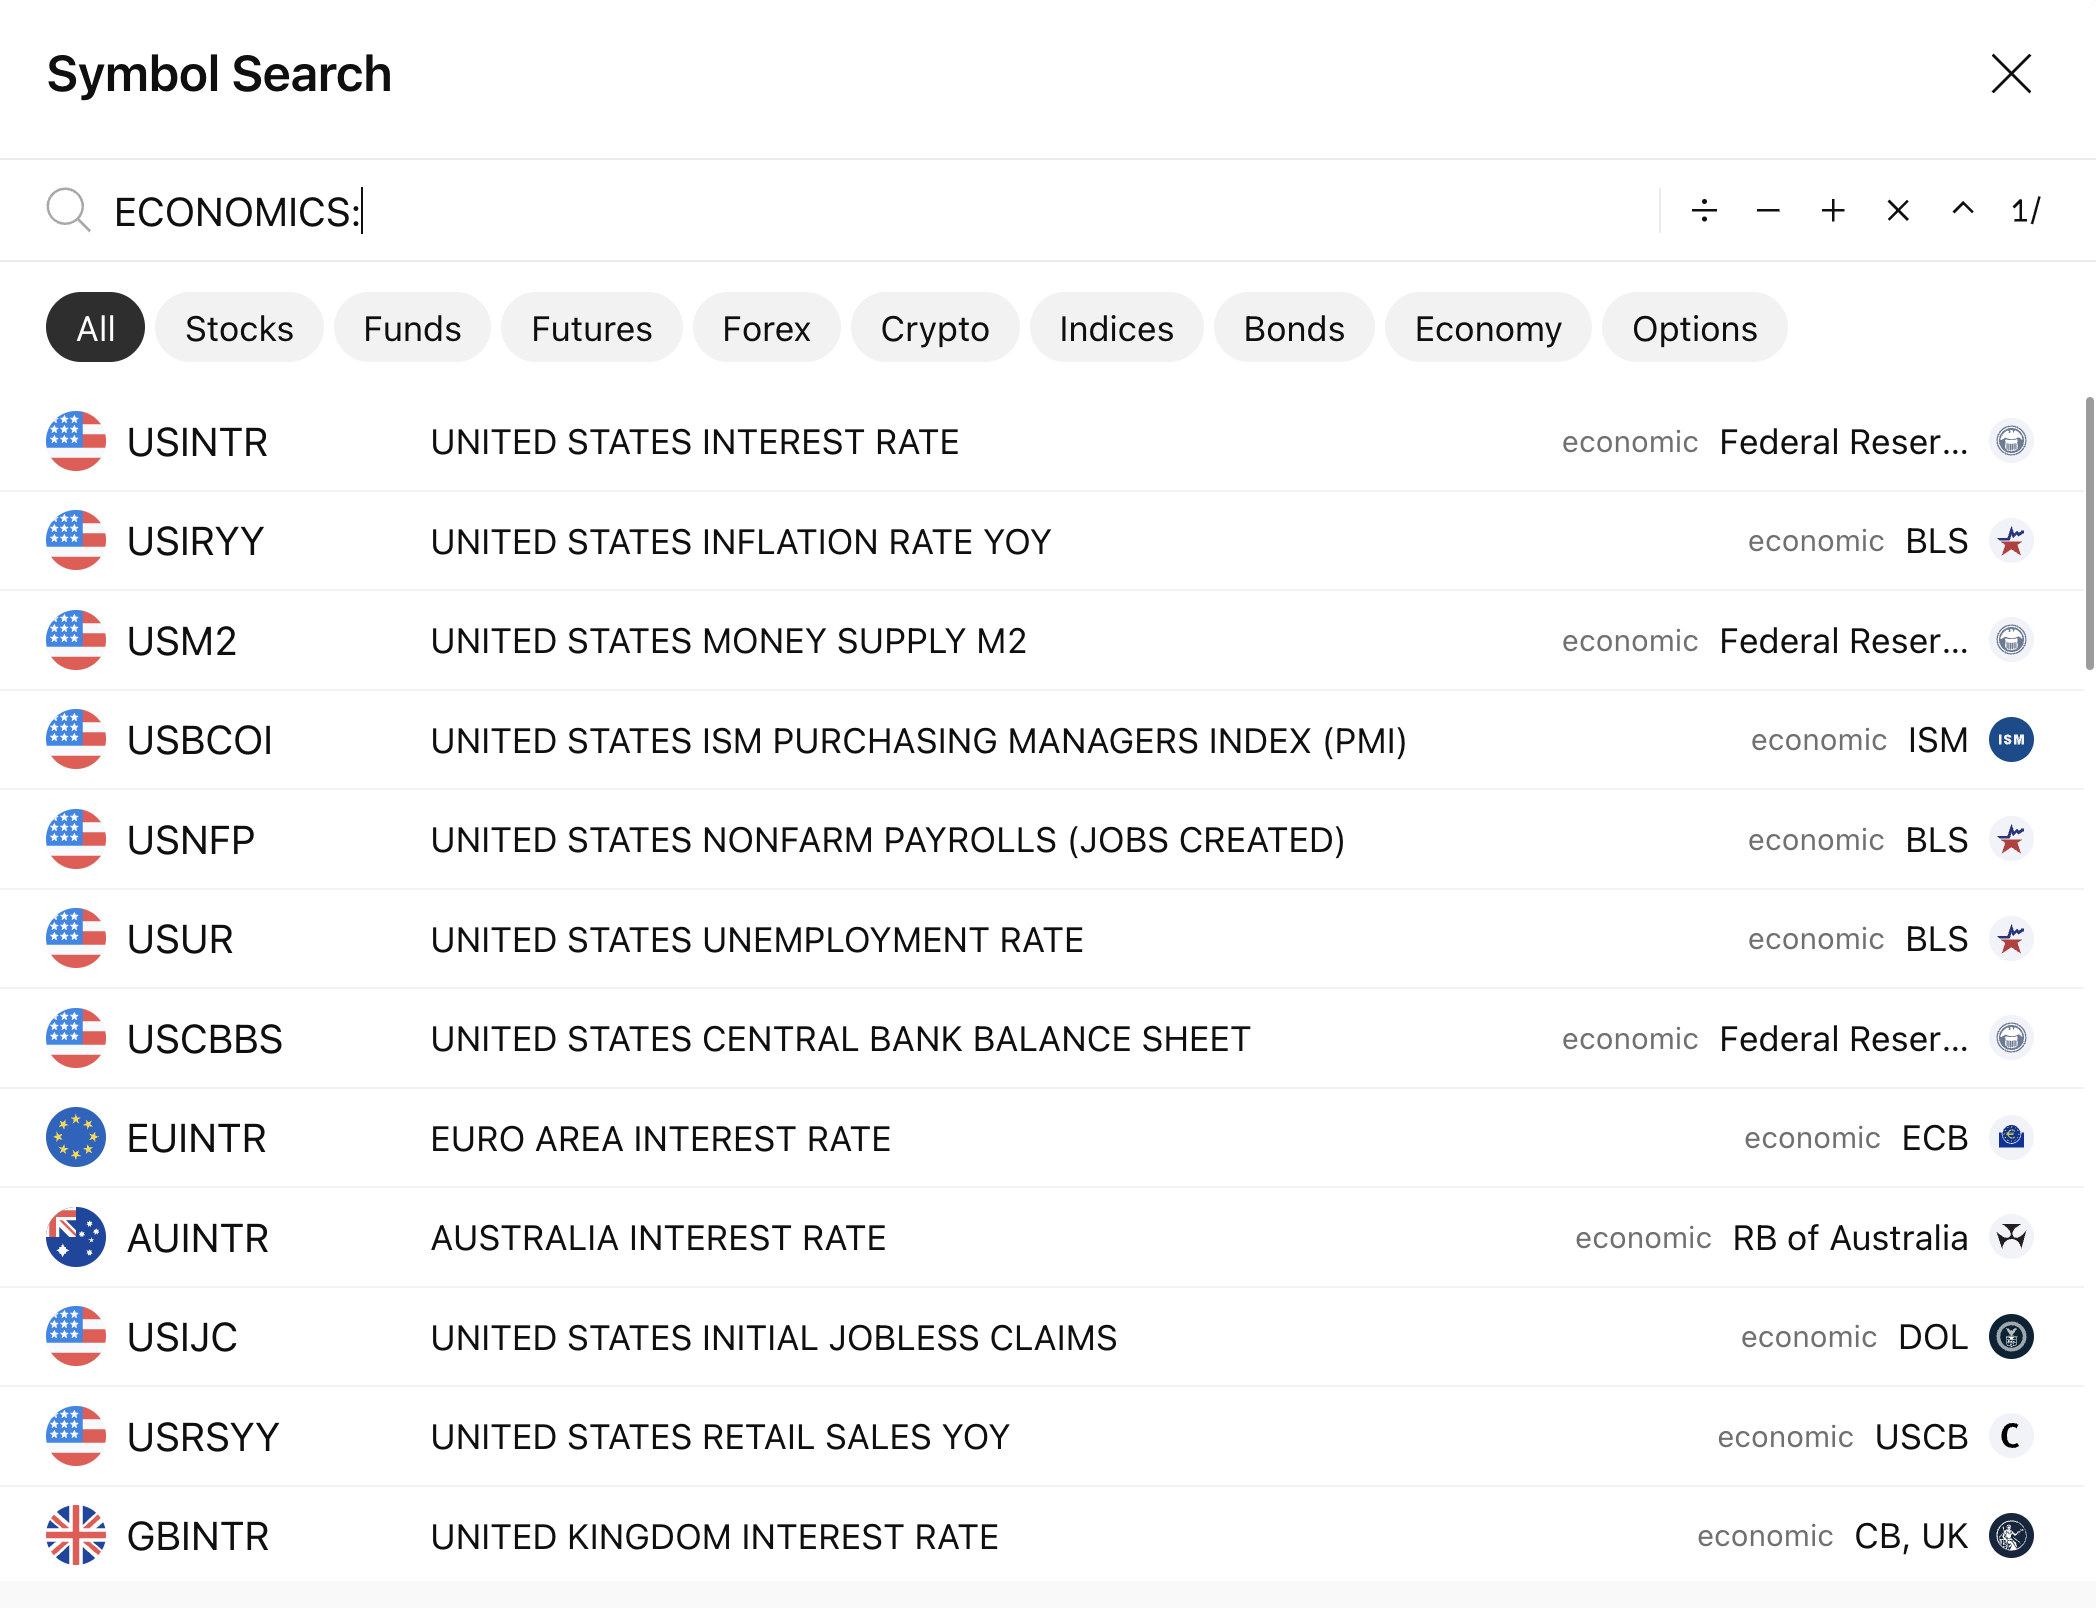Click the power caret operator icon

[1963, 209]
